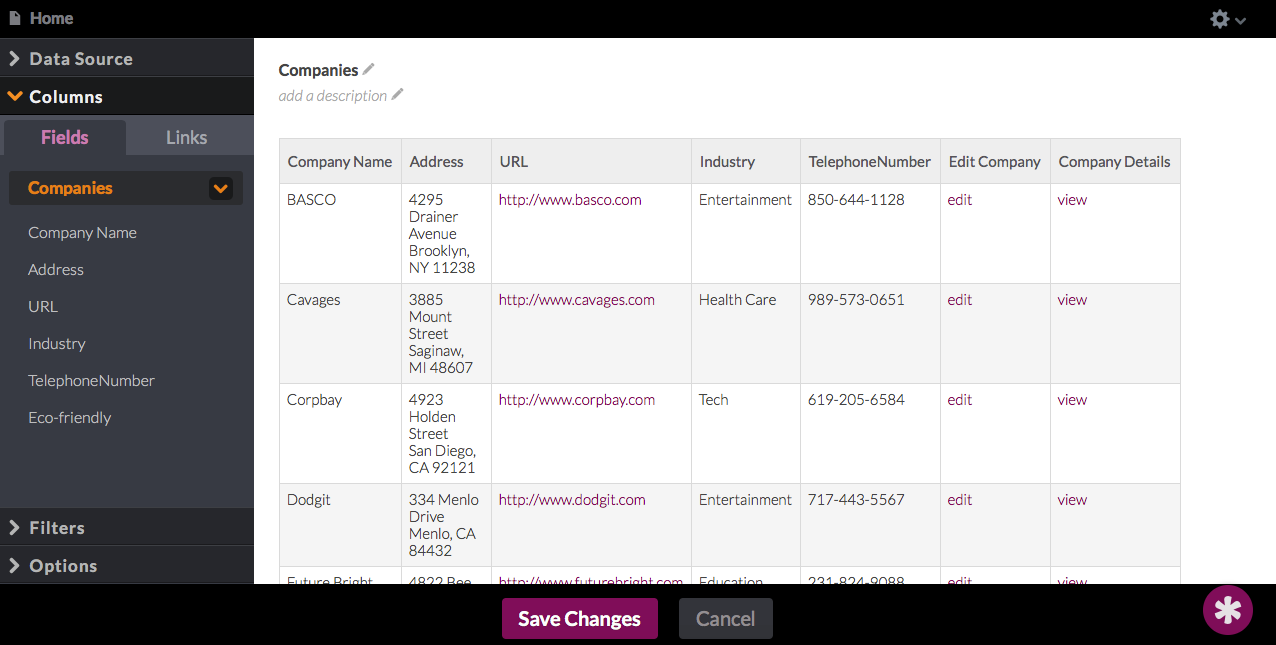Open the http://www.basco.com link

(570, 199)
